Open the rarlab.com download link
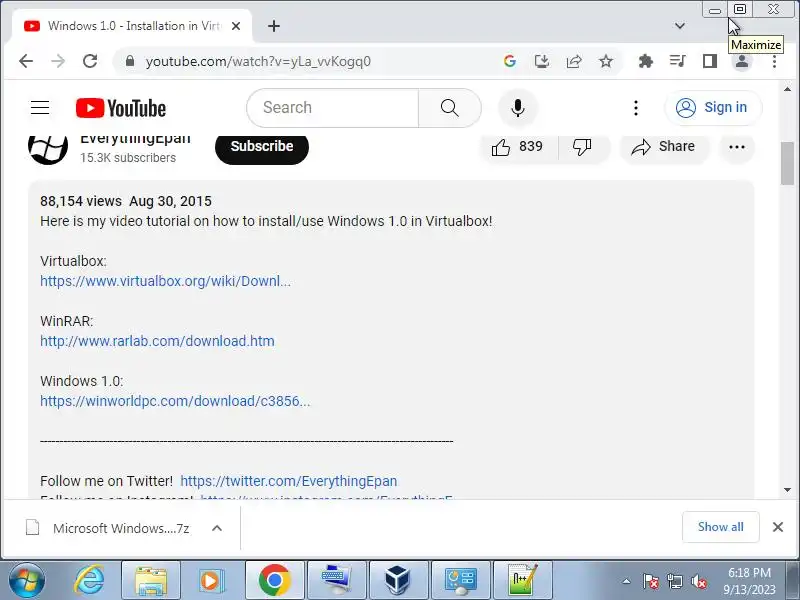This screenshot has width=800, height=600. pos(157,341)
